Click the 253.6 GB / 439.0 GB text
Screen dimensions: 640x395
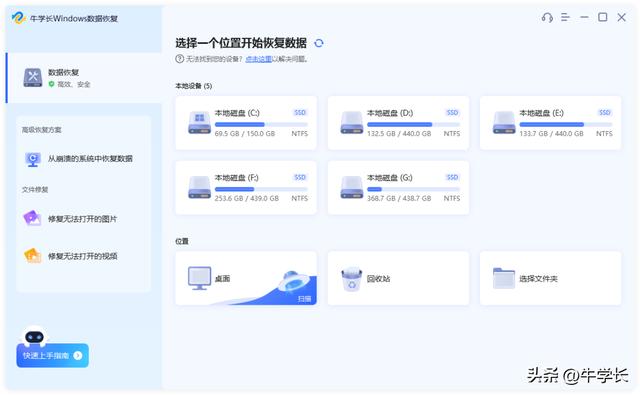[x=247, y=198]
